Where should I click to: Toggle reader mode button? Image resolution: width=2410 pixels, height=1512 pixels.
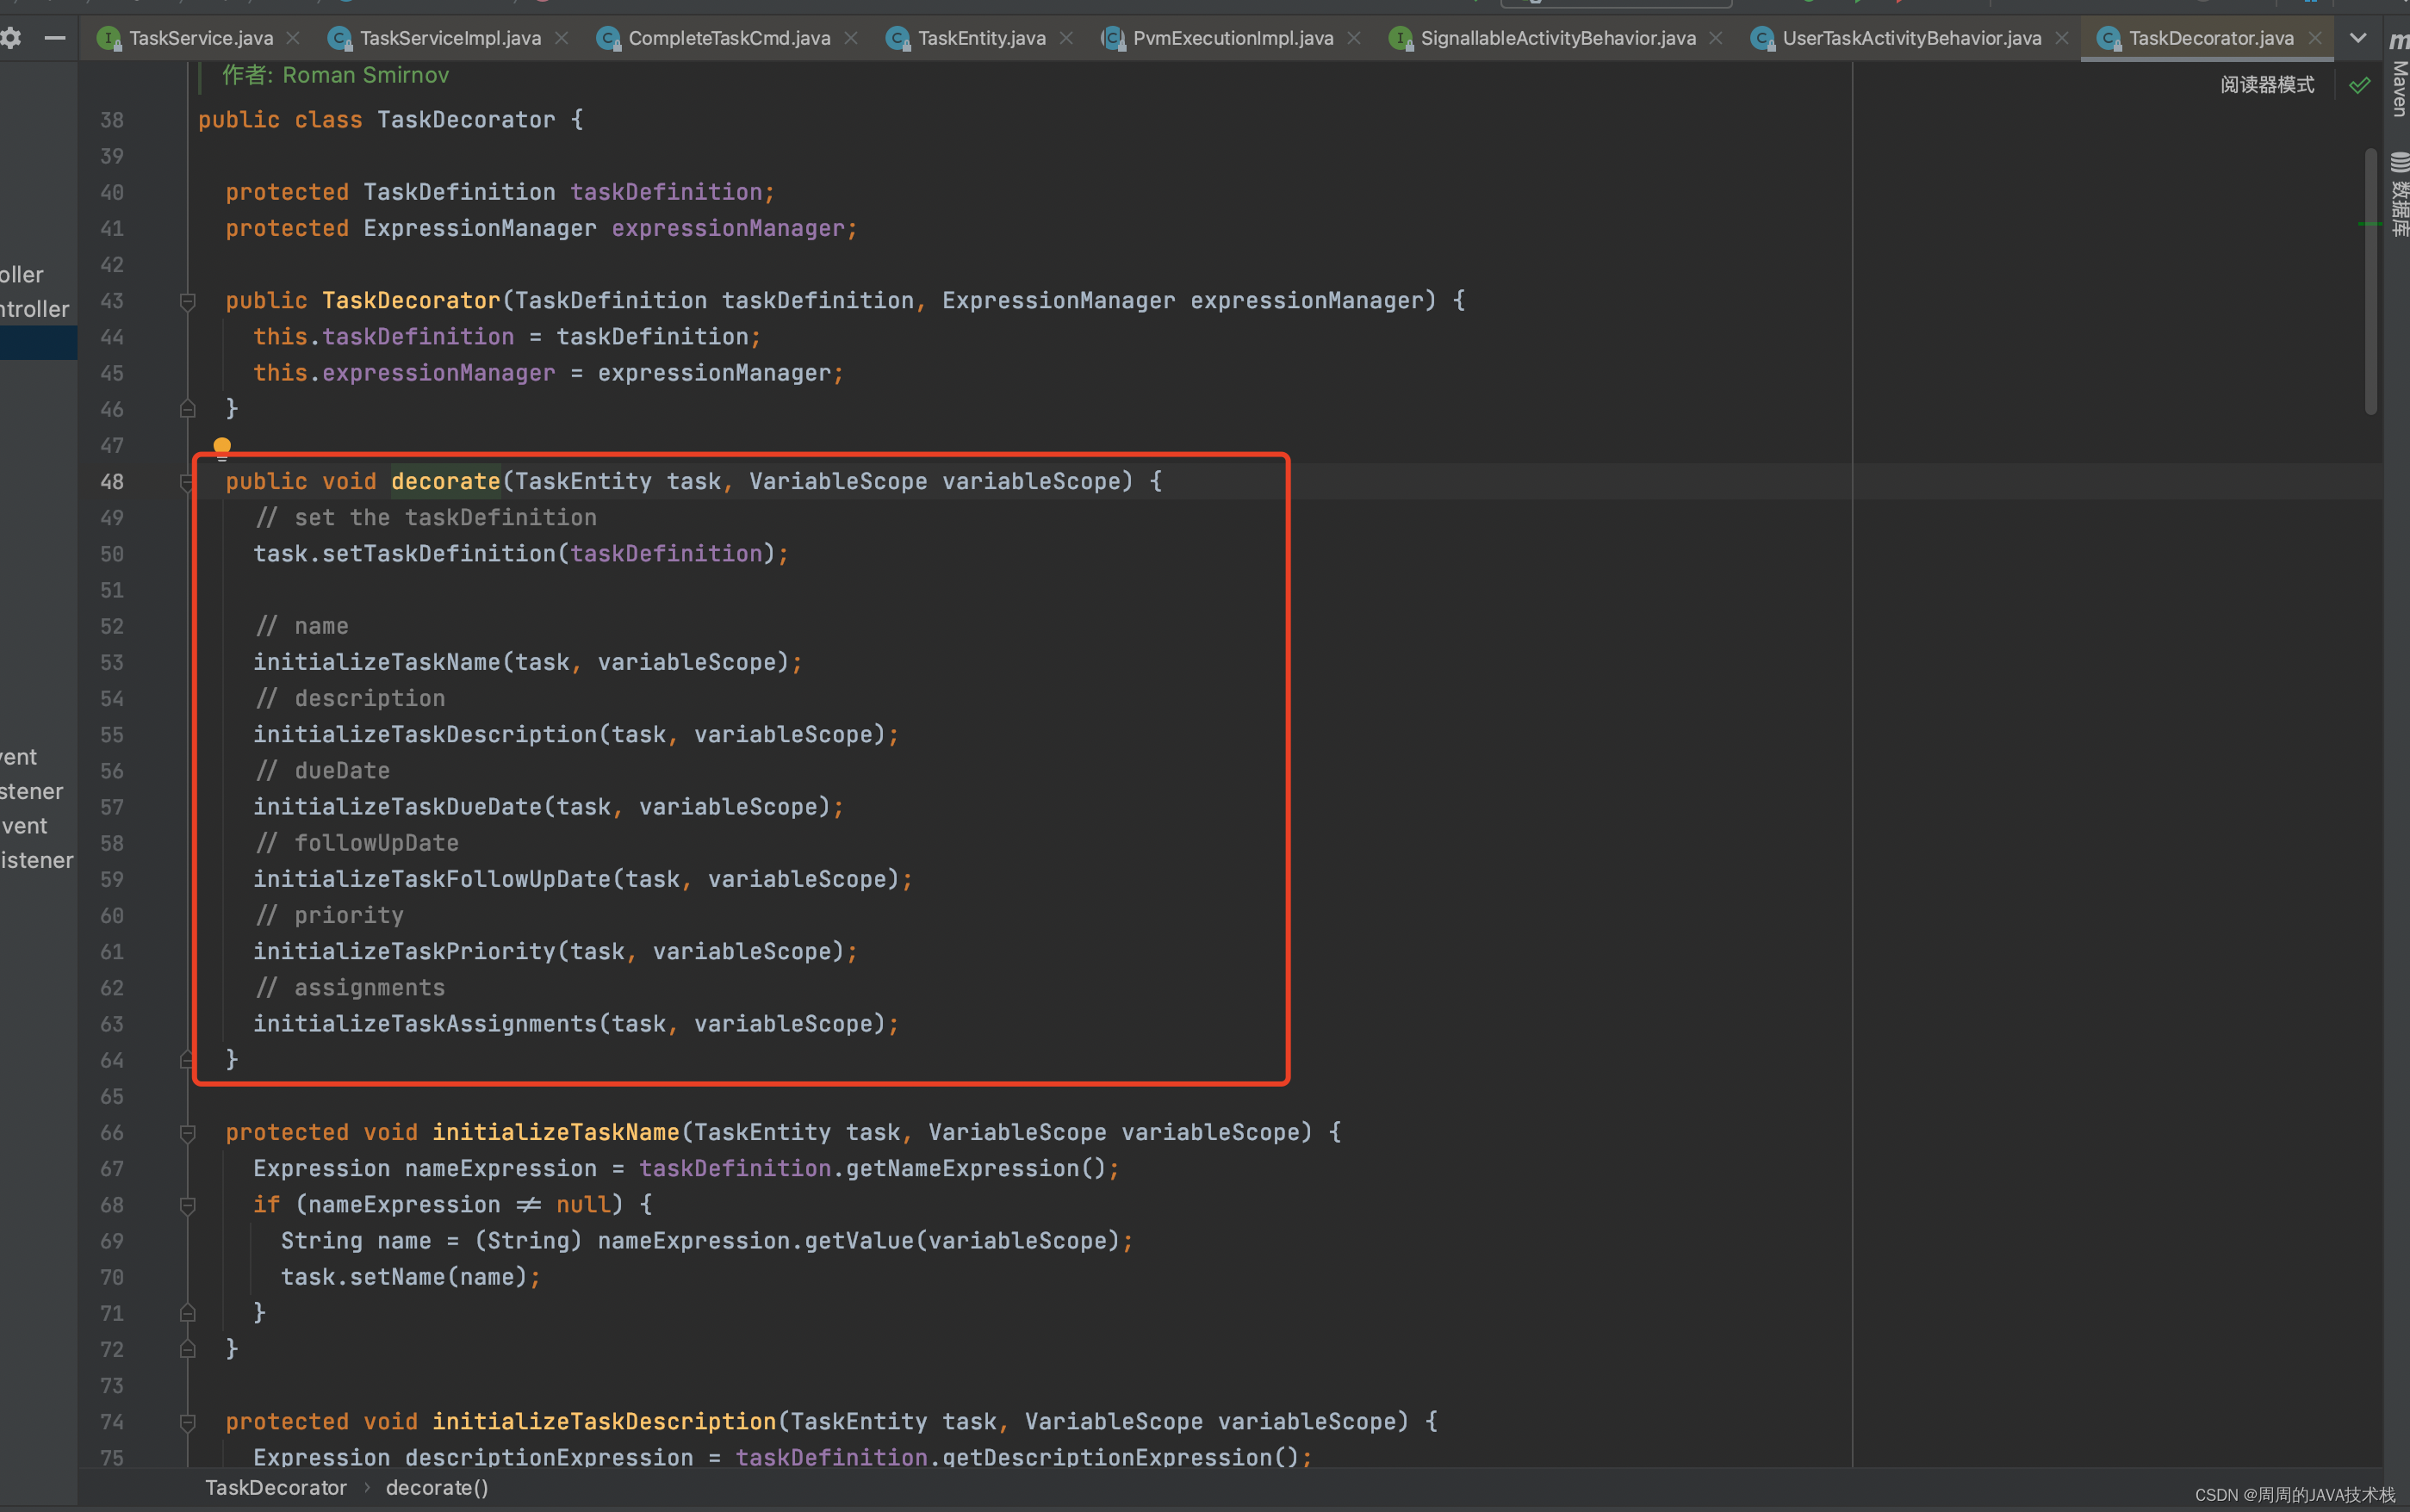2267,85
